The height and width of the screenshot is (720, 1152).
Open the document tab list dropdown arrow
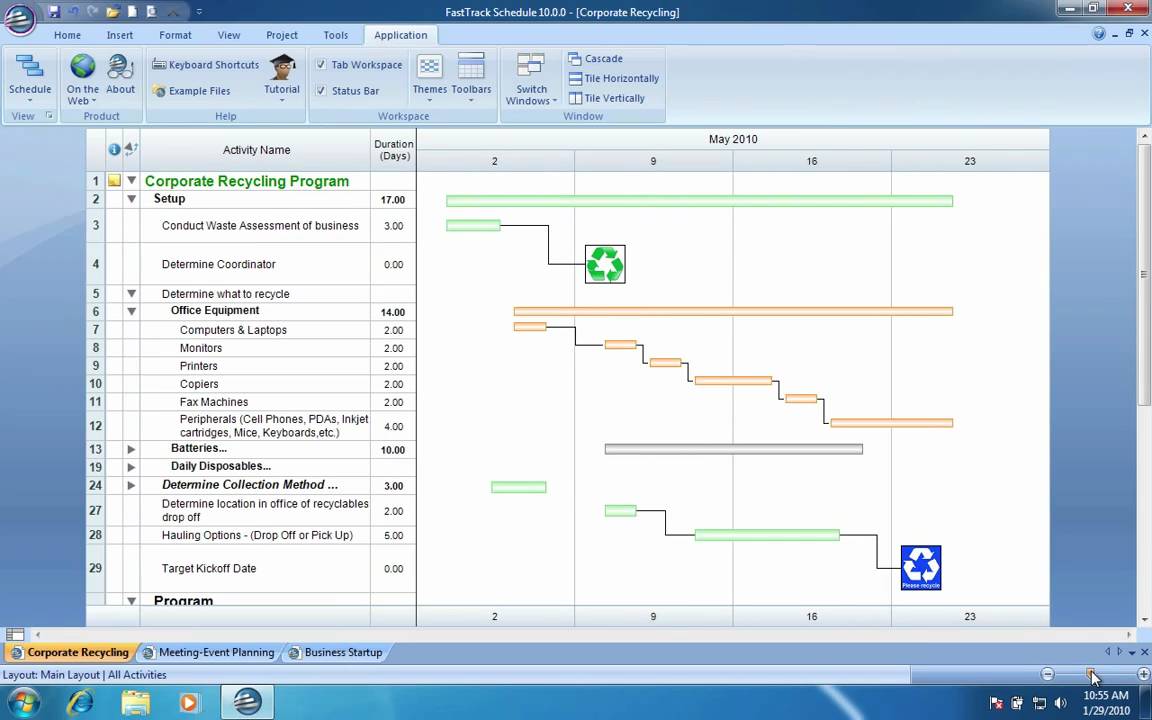[x=1132, y=652]
